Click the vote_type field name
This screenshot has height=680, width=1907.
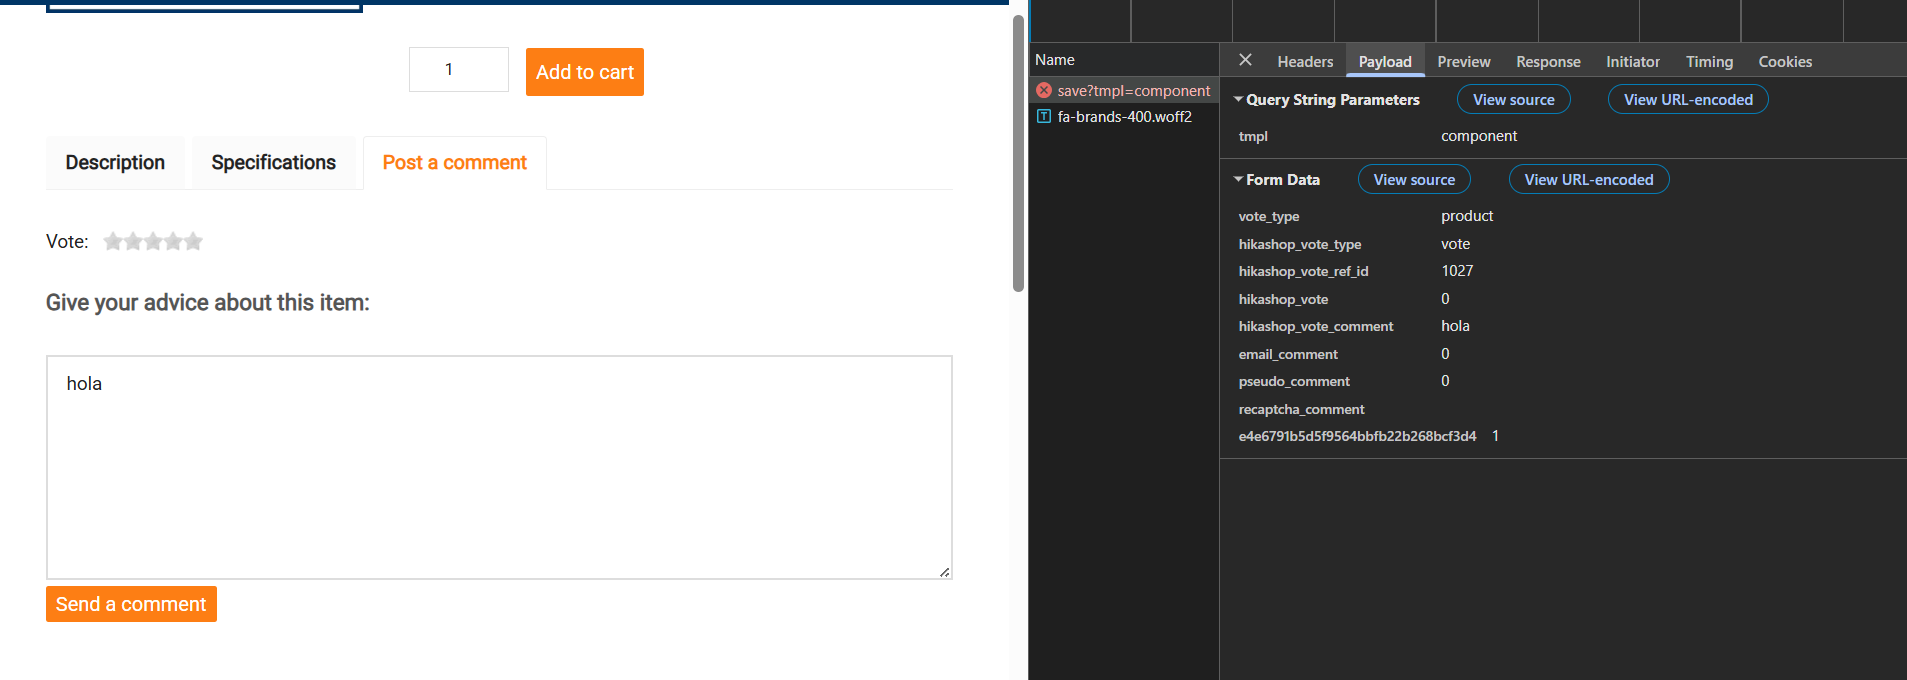click(1269, 216)
